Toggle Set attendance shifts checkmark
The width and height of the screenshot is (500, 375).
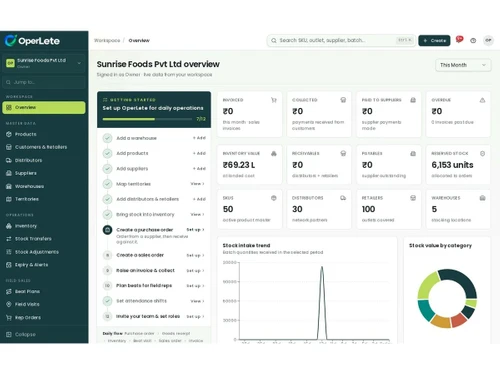pyautogui.click(x=107, y=301)
